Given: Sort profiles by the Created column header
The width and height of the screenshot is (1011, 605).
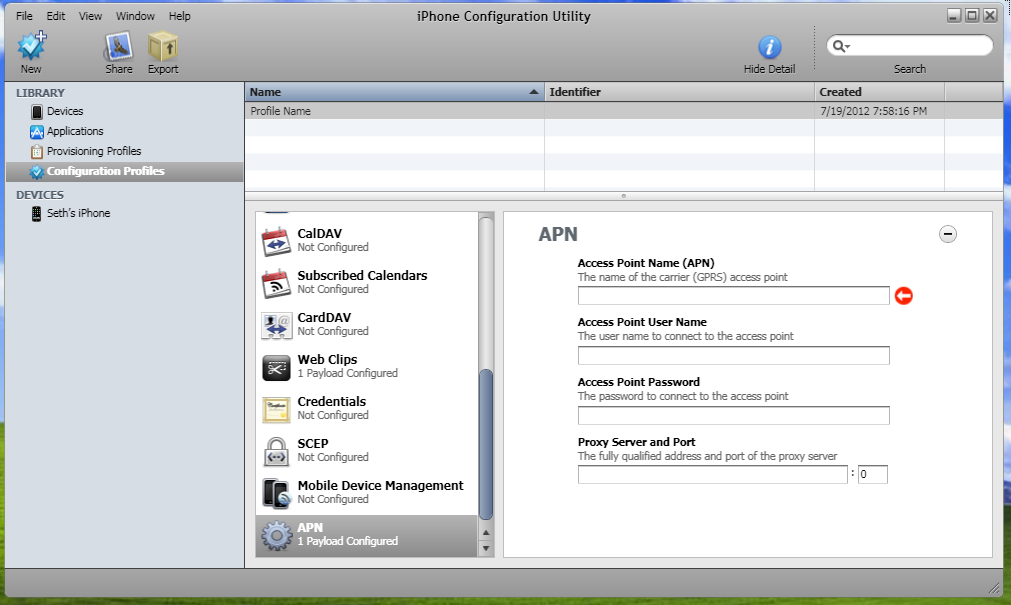Looking at the screenshot, I should [879, 92].
